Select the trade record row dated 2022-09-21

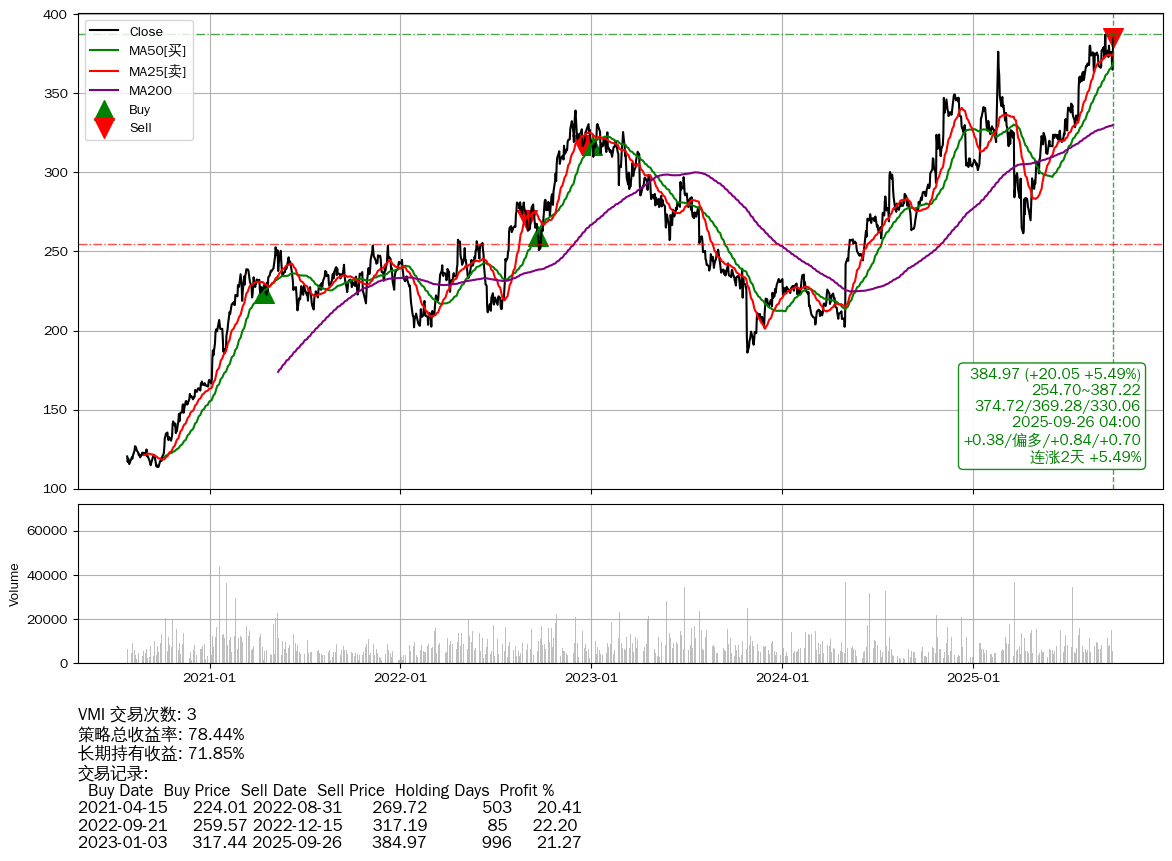tap(329, 825)
